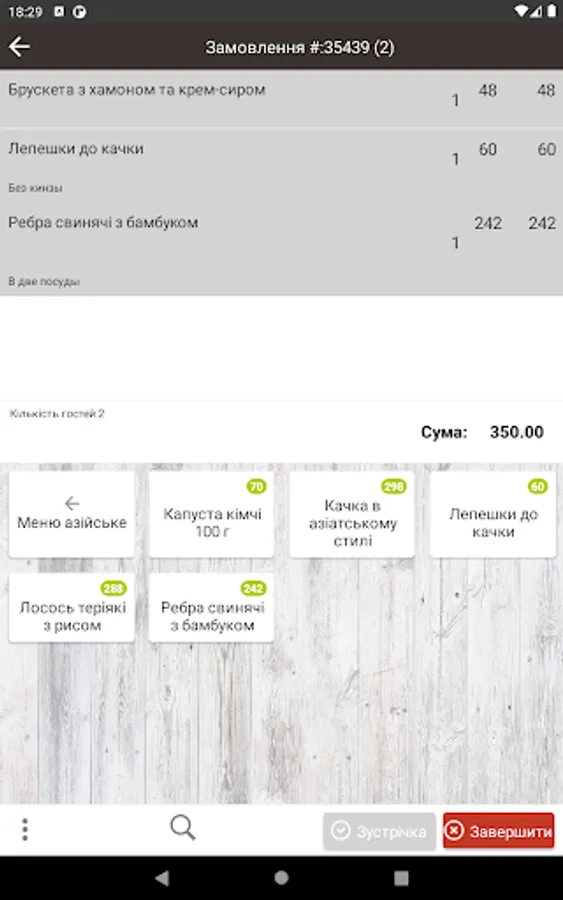The width and height of the screenshot is (563, 900).
Task: Open the three-dot overflow menu
Action: (25, 829)
